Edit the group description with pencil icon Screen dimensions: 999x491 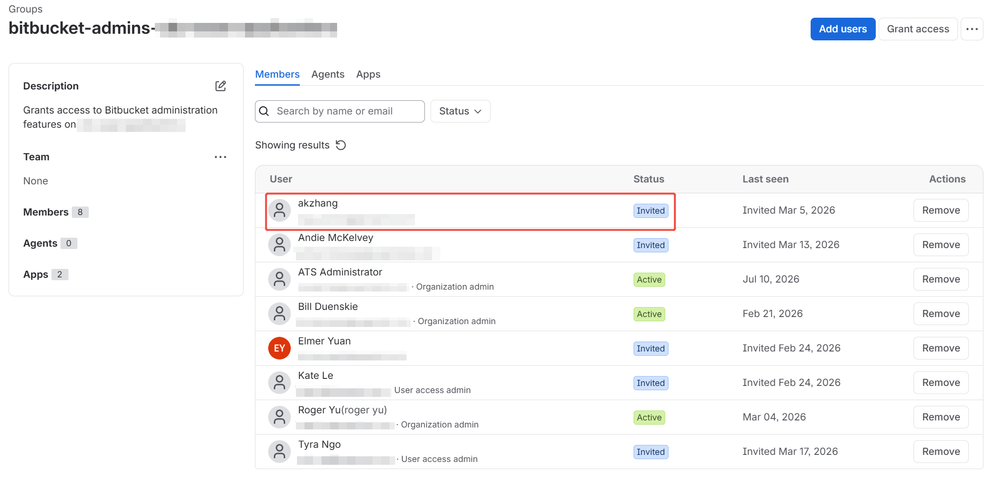tap(220, 86)
